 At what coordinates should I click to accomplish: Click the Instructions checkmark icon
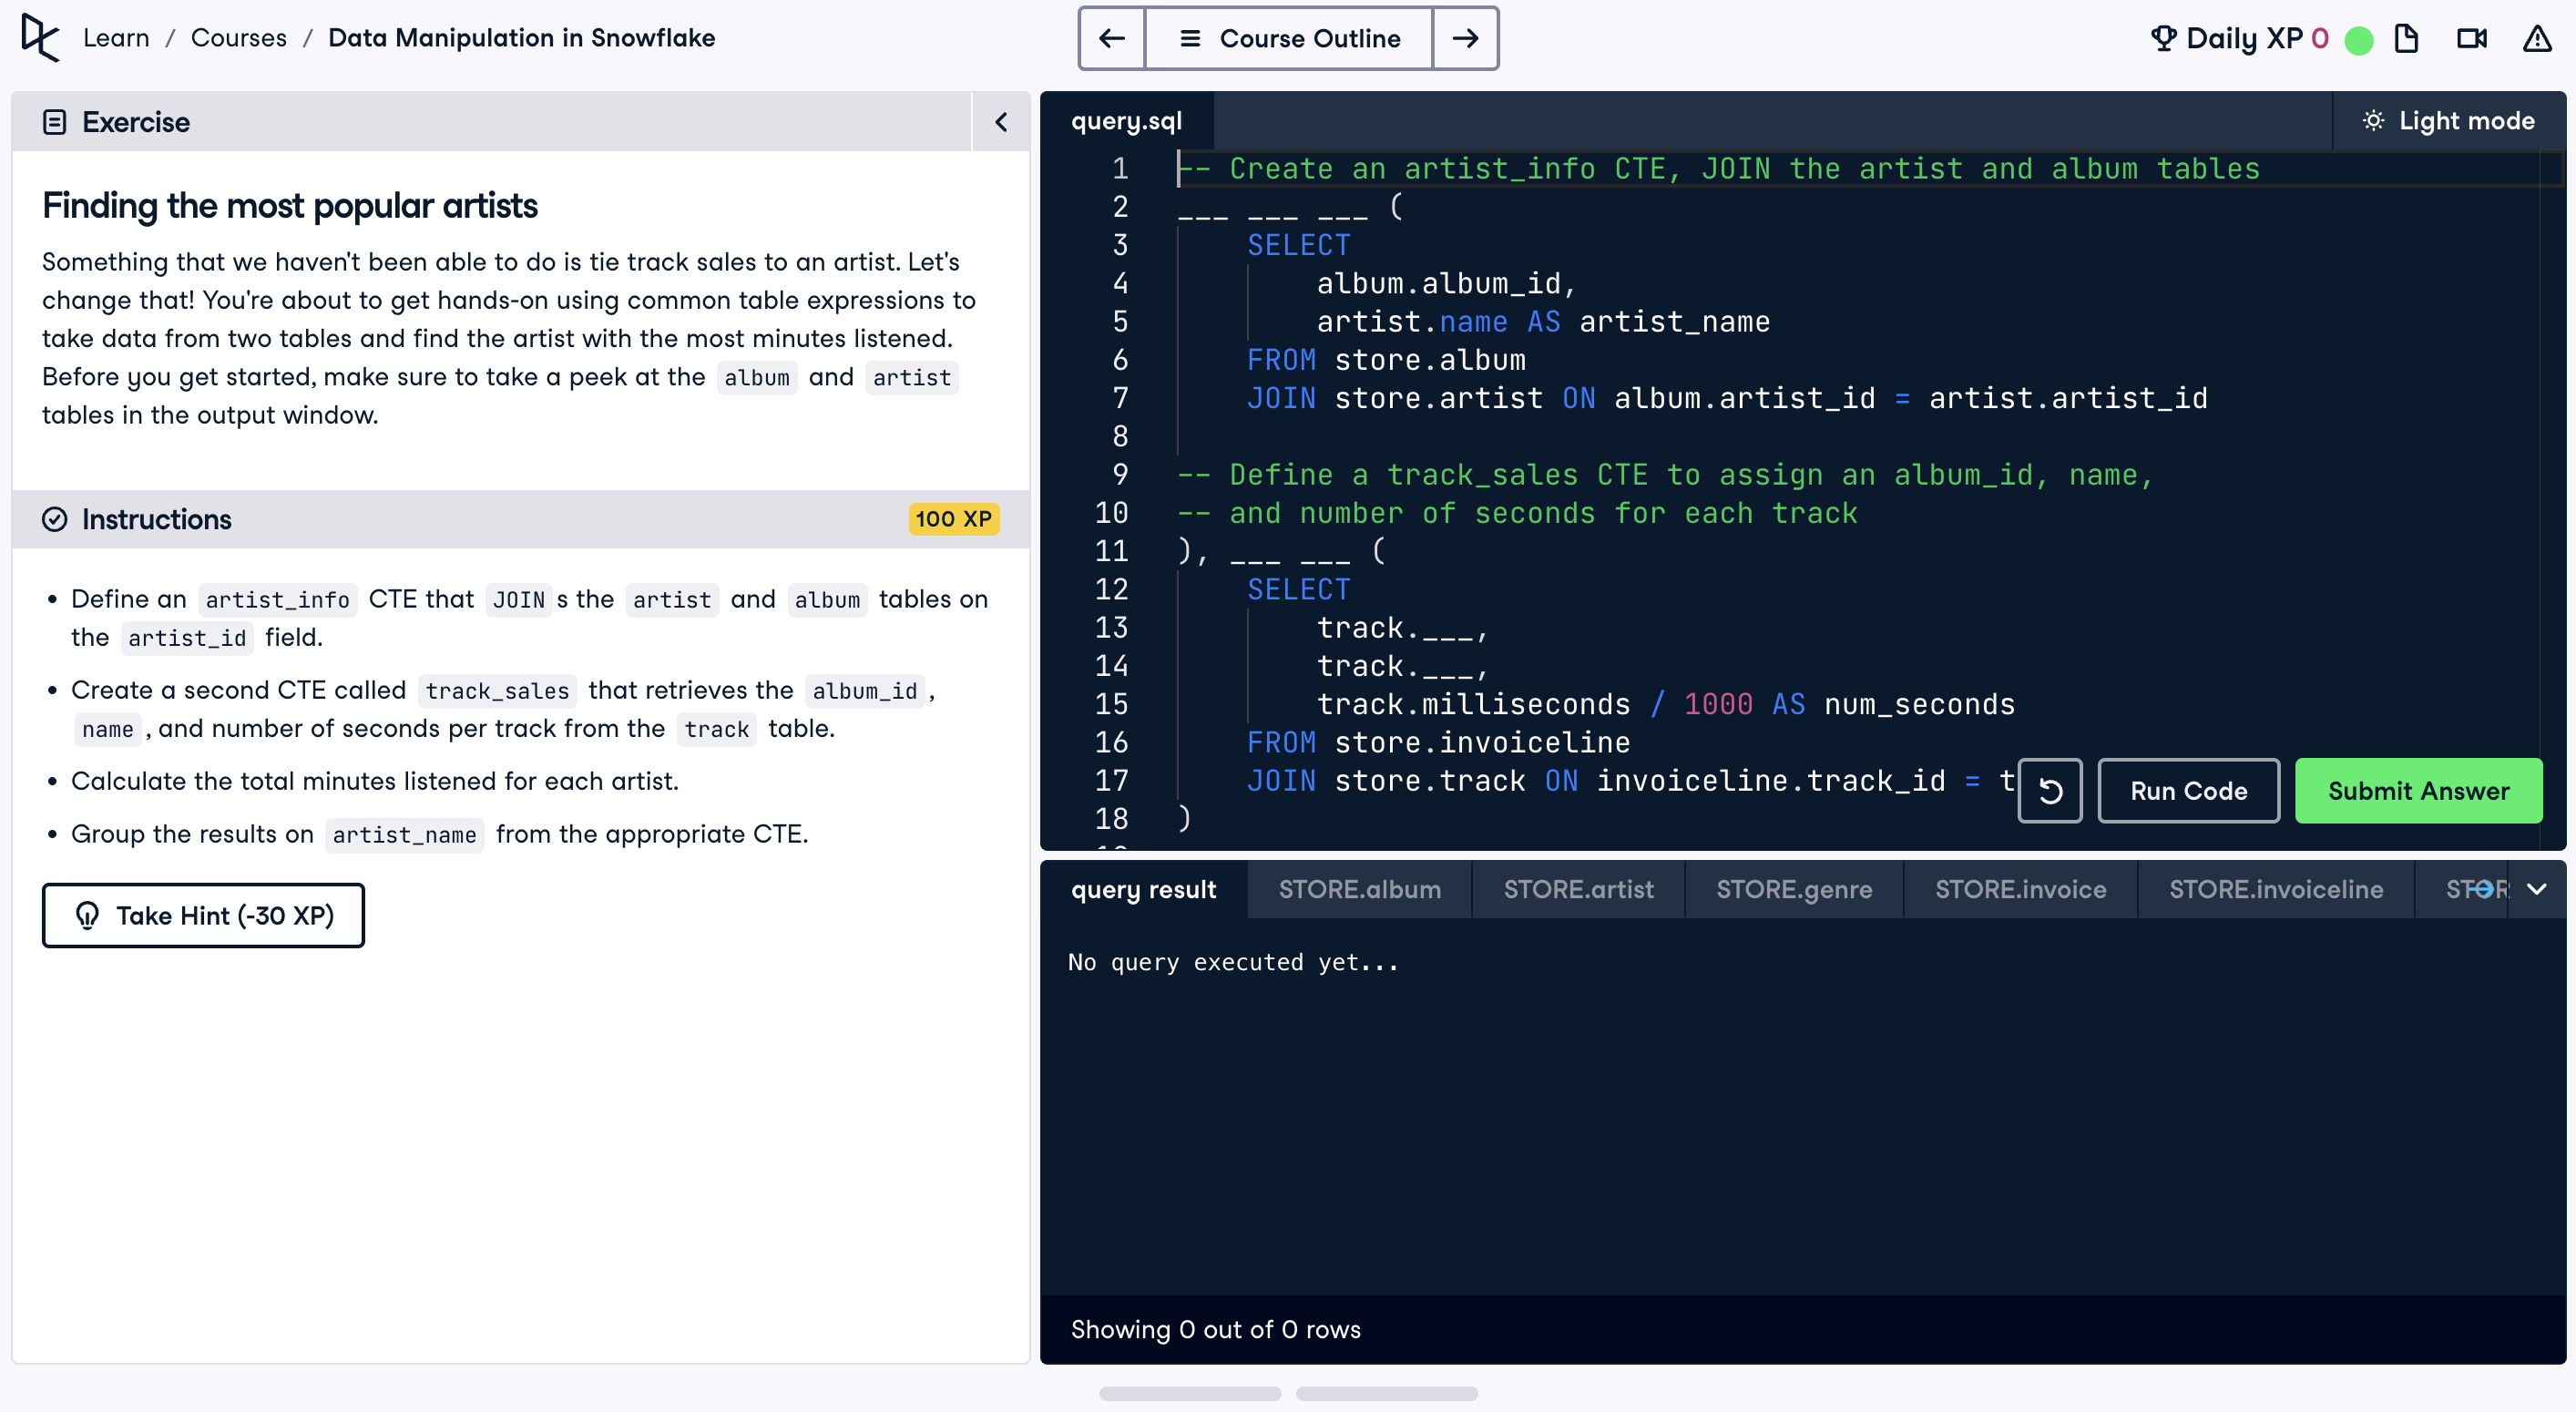(55, 519)
